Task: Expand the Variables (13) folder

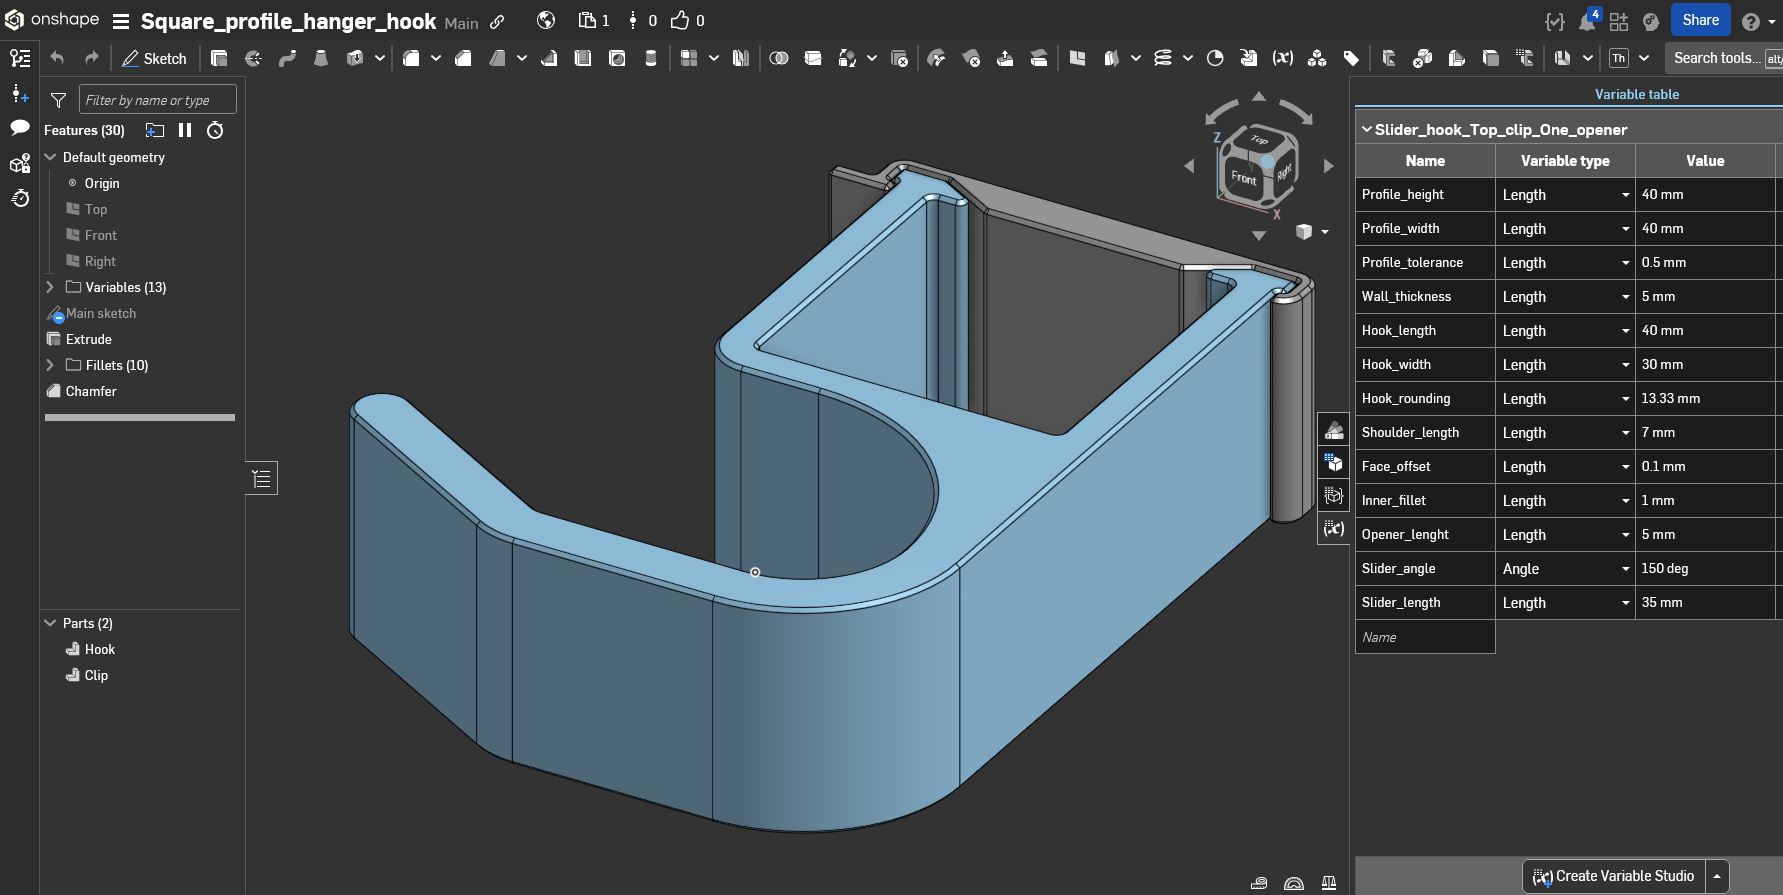Action: 50,287
